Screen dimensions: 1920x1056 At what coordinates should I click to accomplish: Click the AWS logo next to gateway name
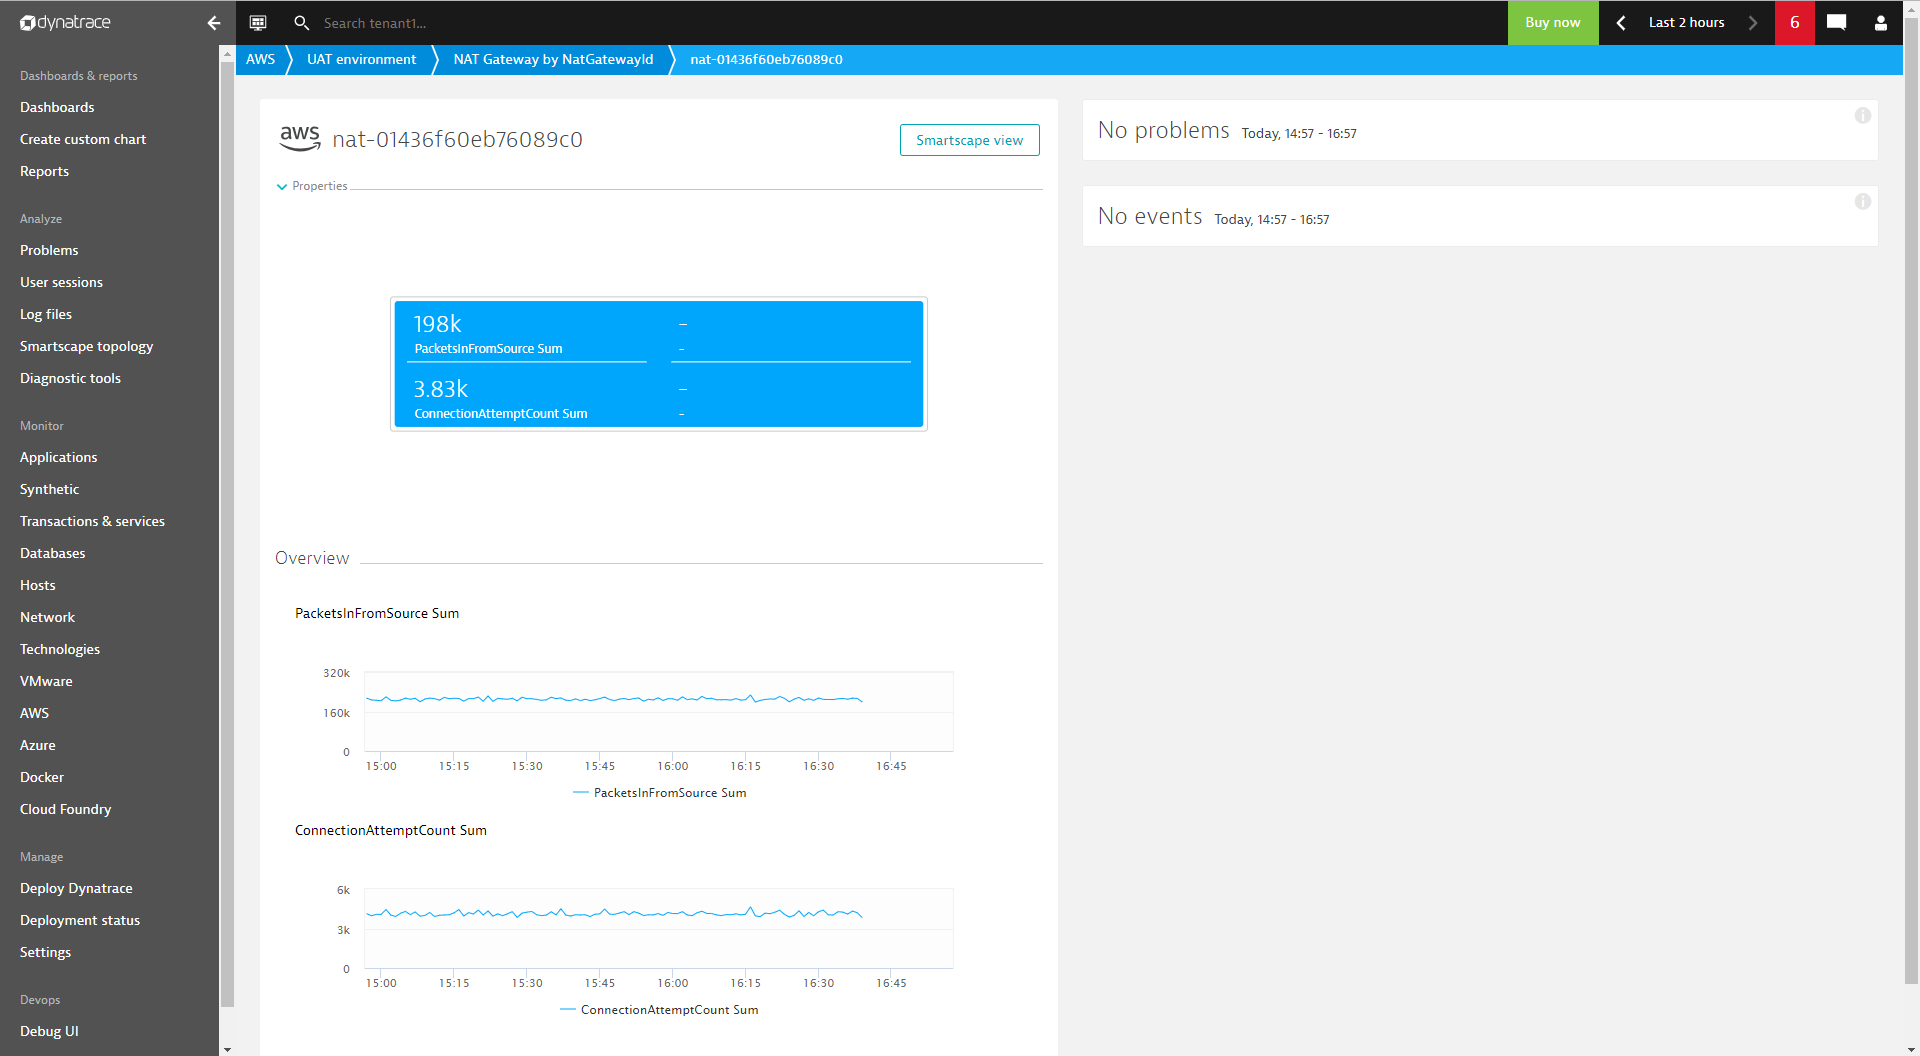coord(299,138)
